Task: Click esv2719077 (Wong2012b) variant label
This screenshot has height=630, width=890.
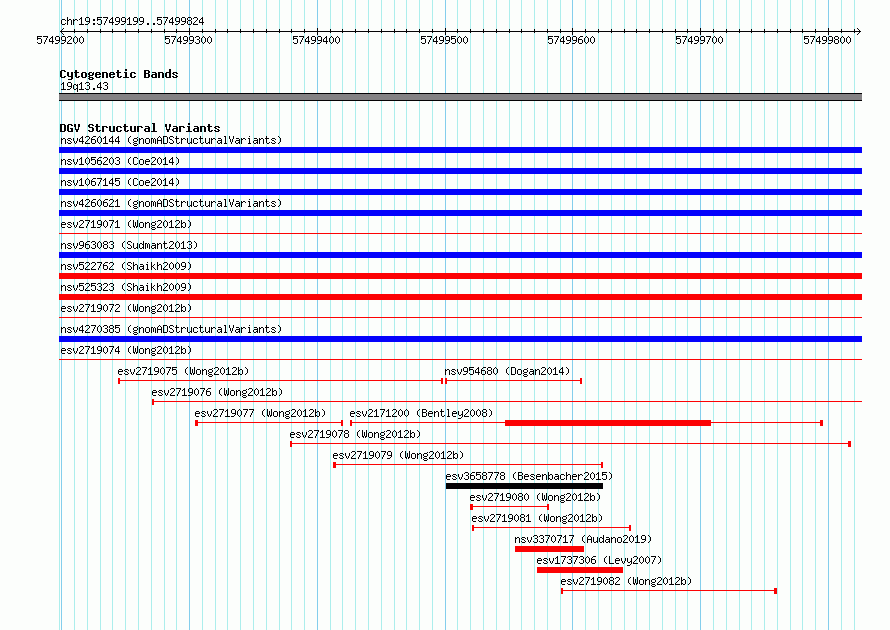Action: coord(260,413)
